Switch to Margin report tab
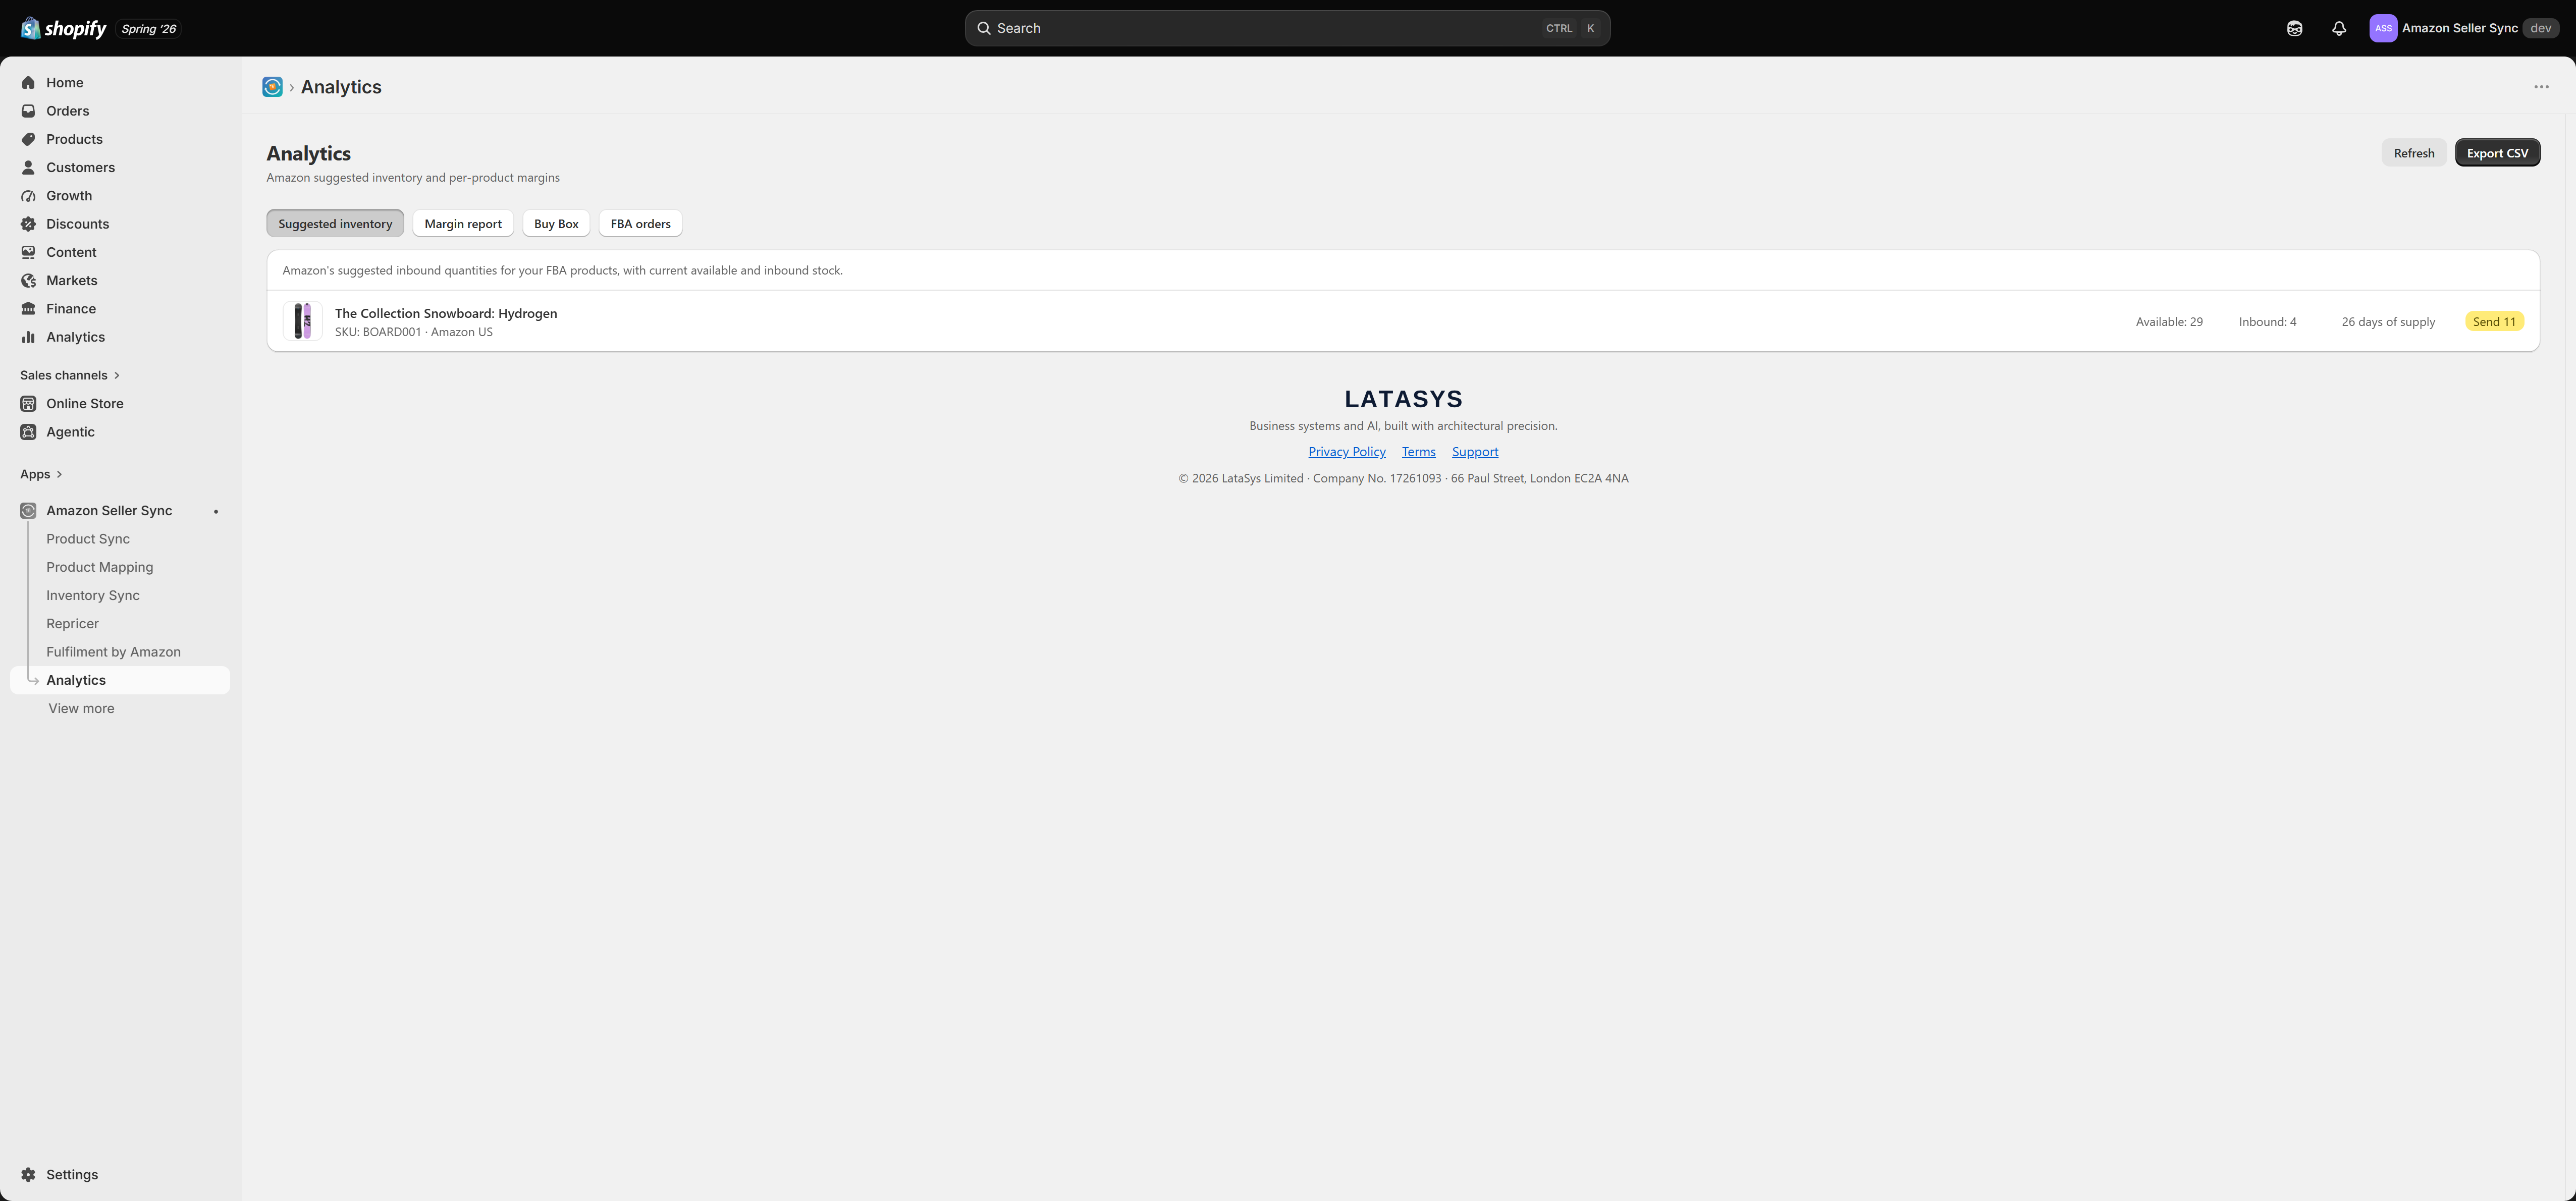The height and width of the screenshot is (1201, 2576). [x=463, y=224]
